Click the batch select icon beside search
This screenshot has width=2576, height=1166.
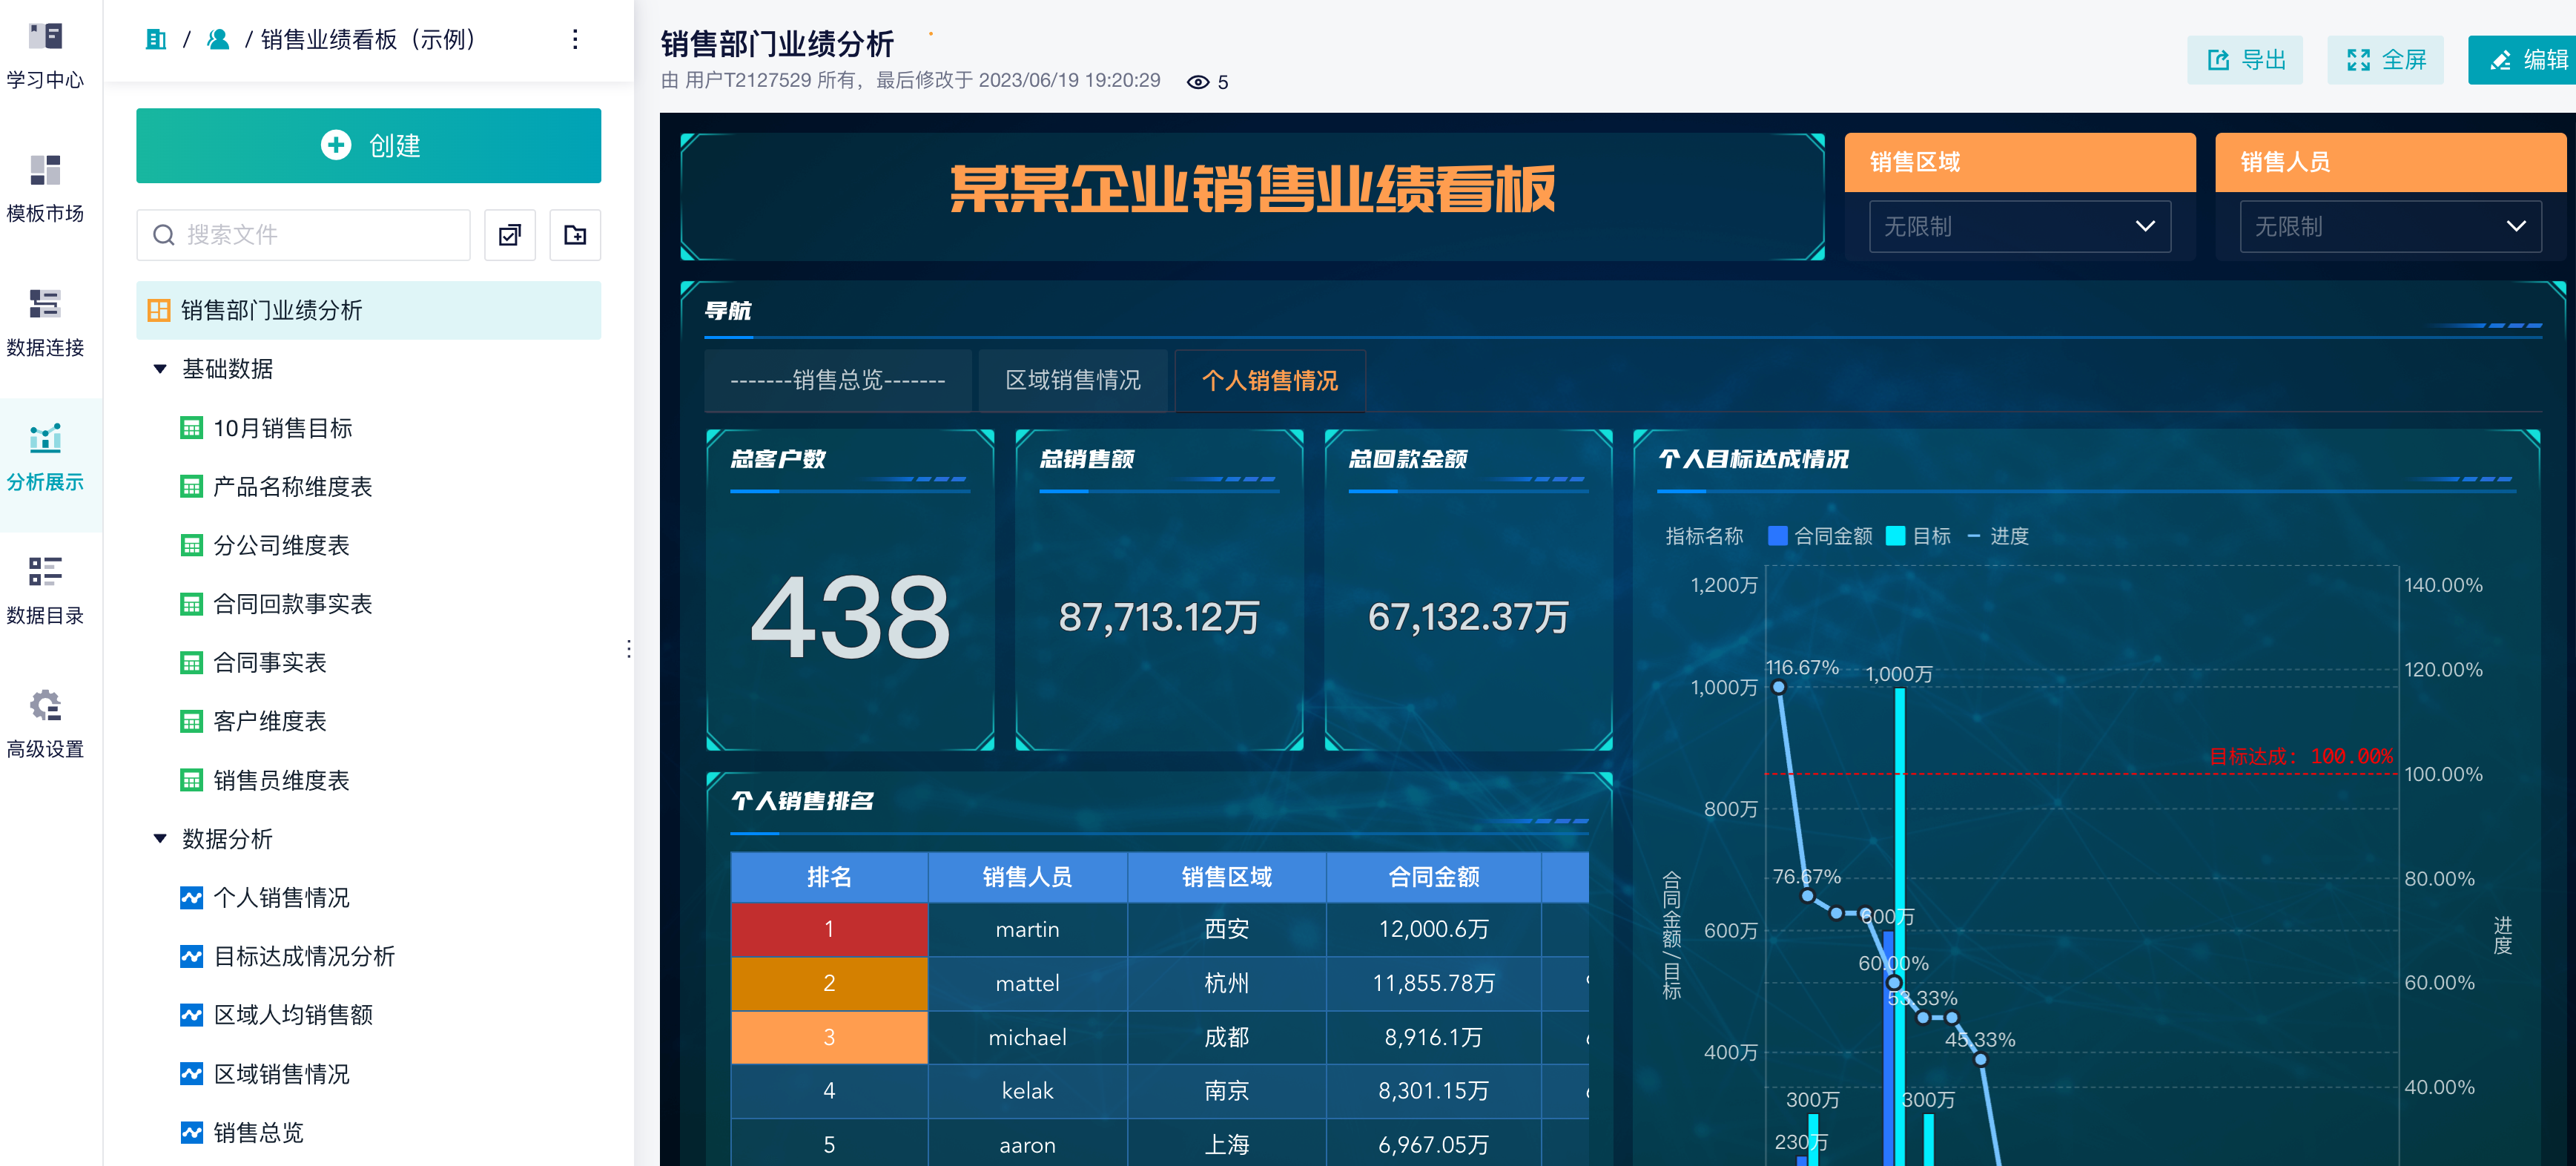[x=509, y=235]
